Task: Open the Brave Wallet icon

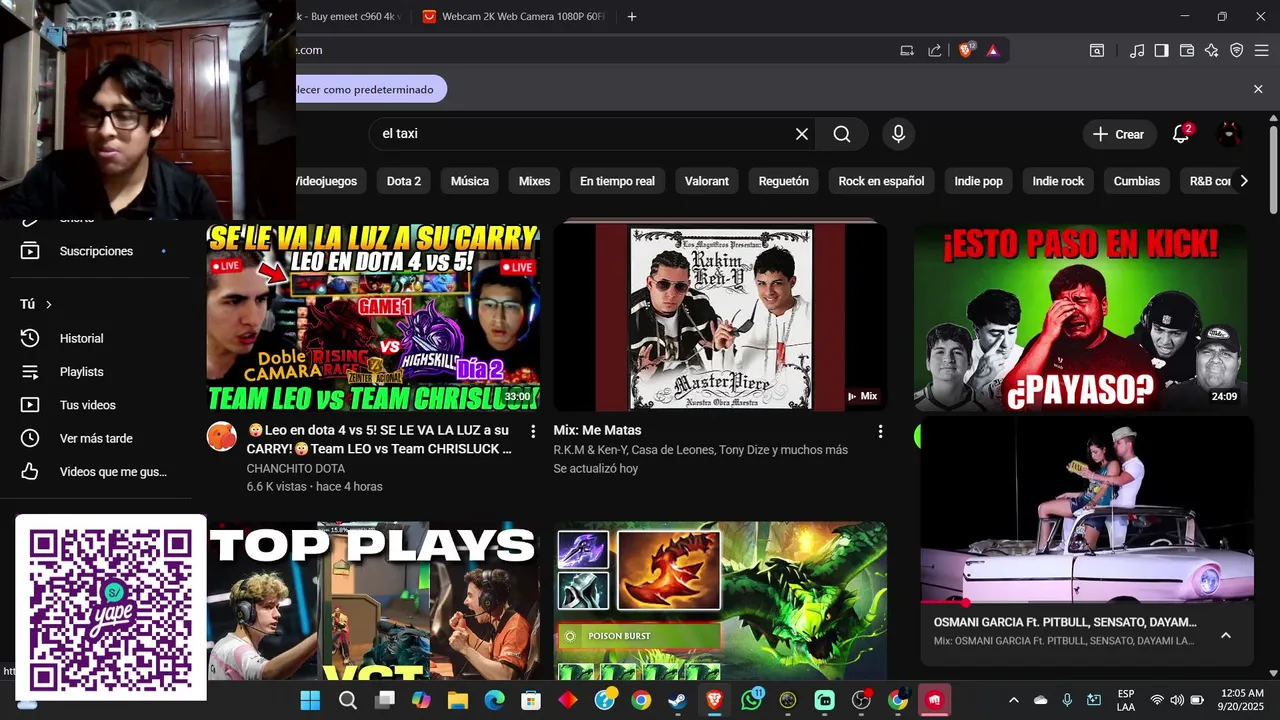Action: click(1187, 50)
